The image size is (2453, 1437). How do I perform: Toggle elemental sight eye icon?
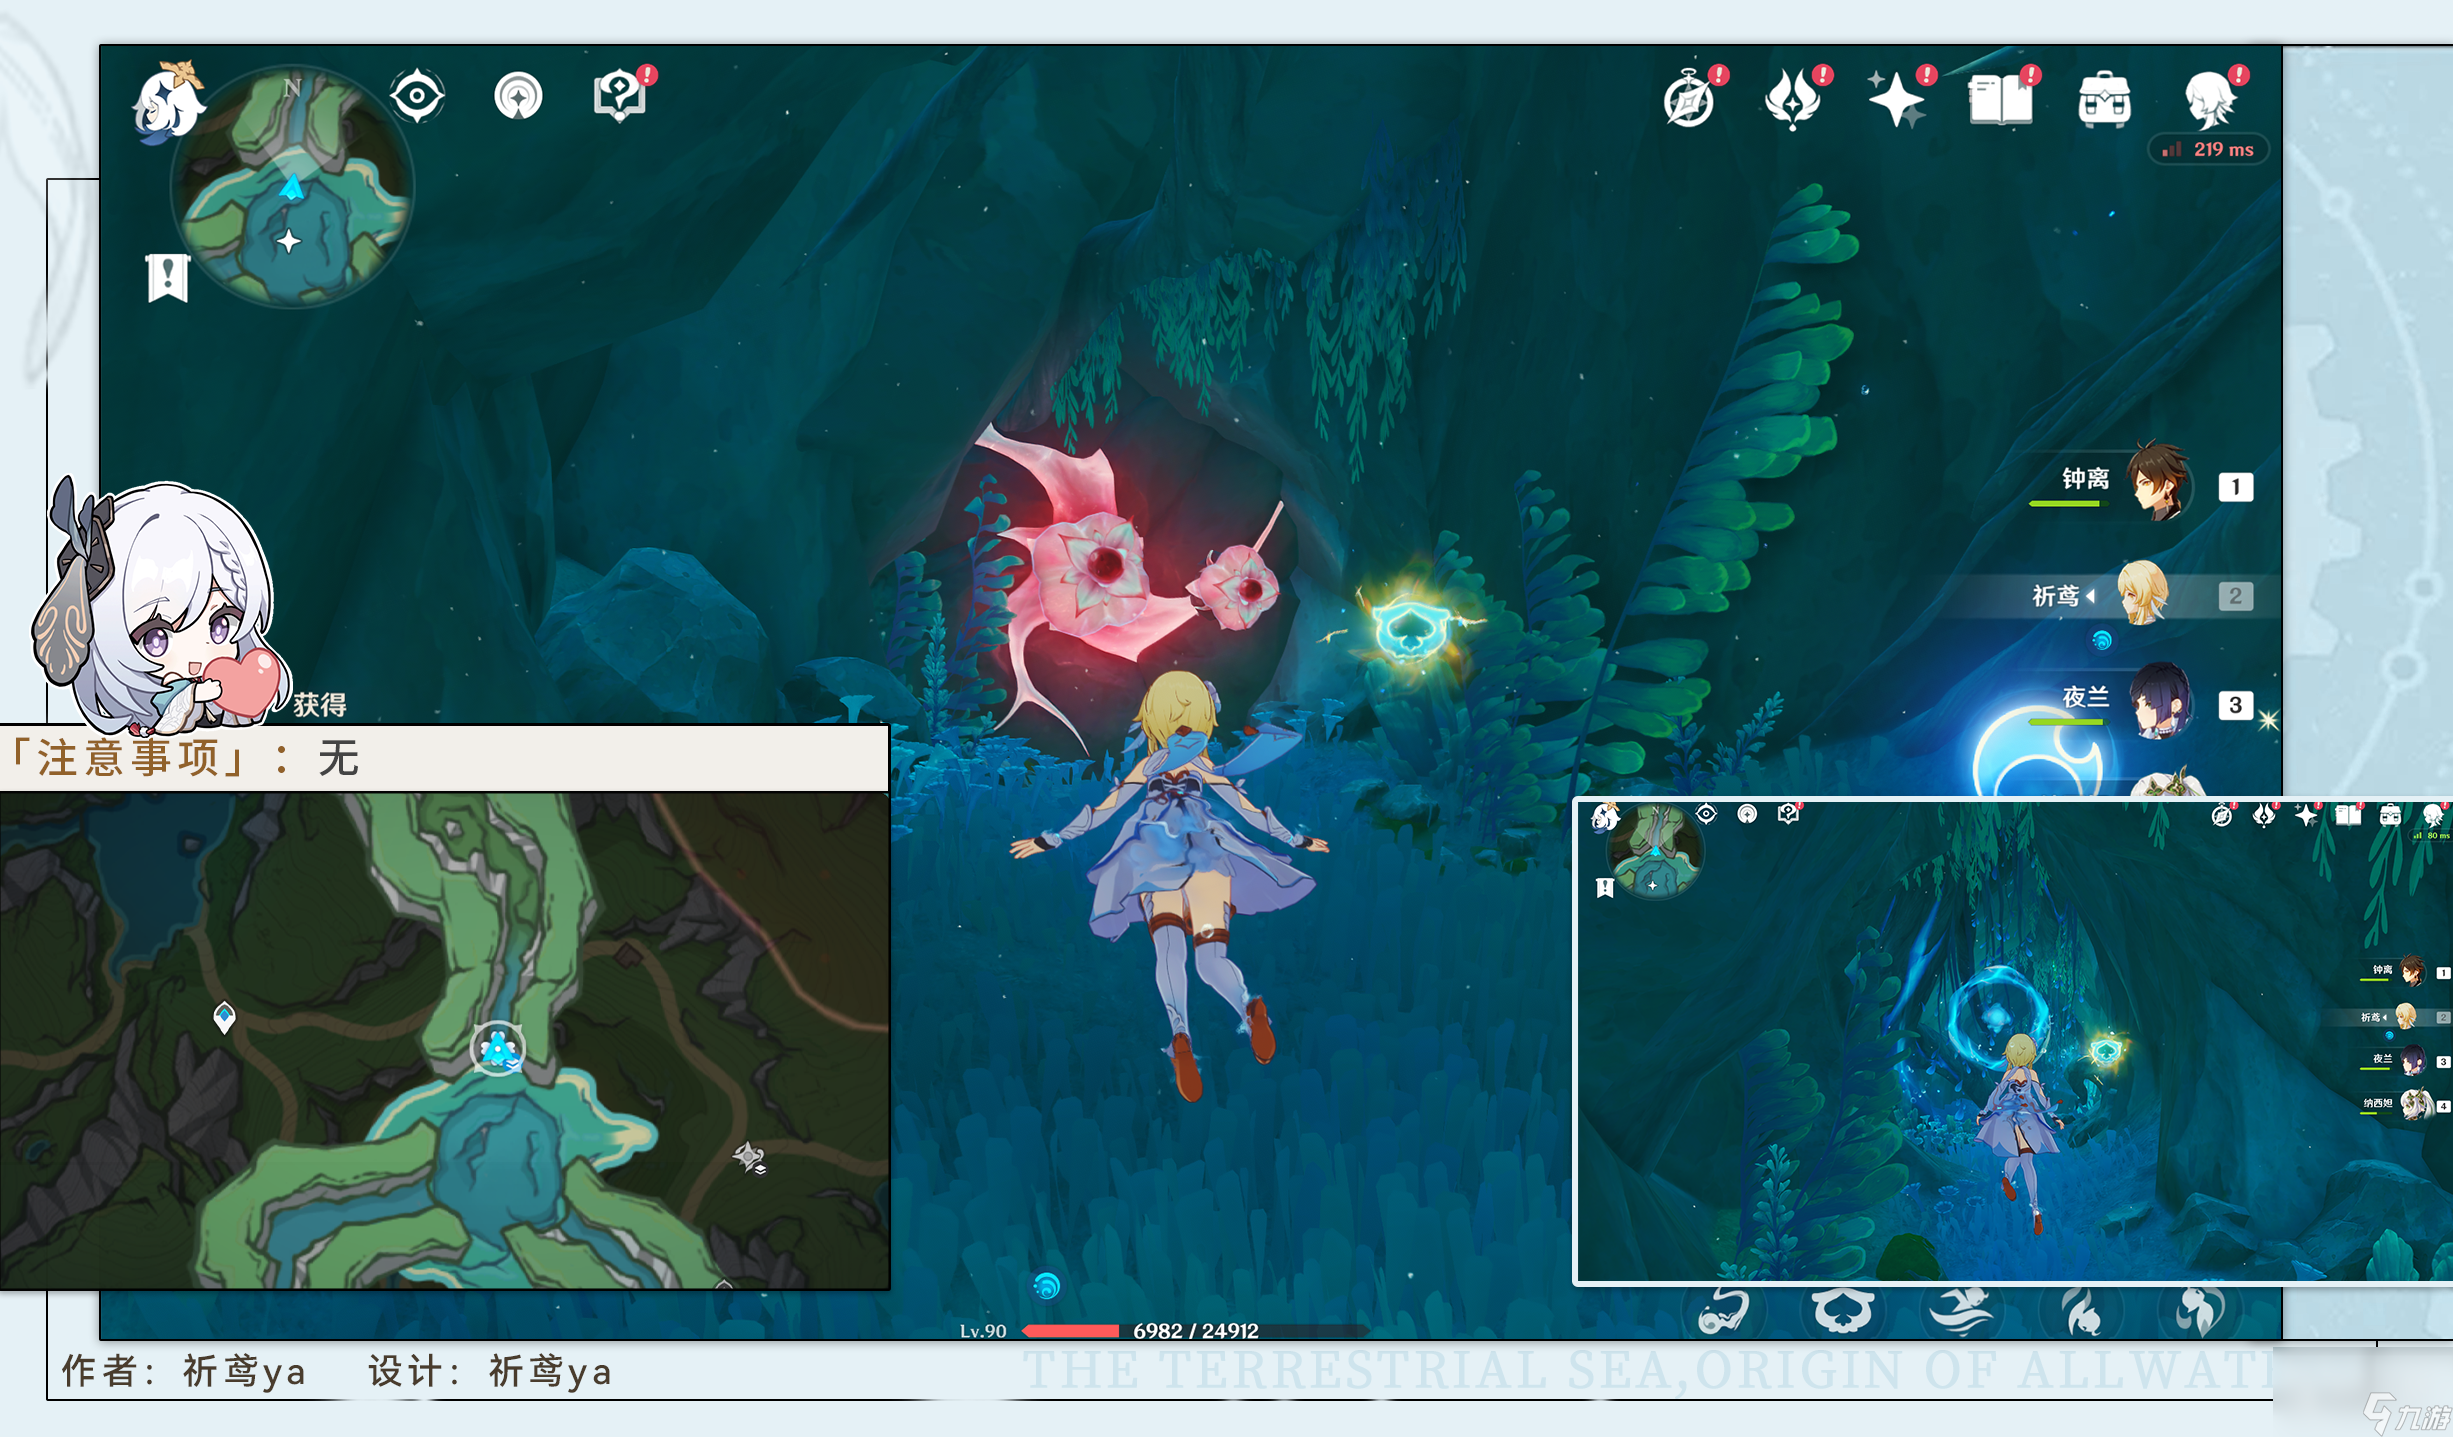(x=417, y=97)
